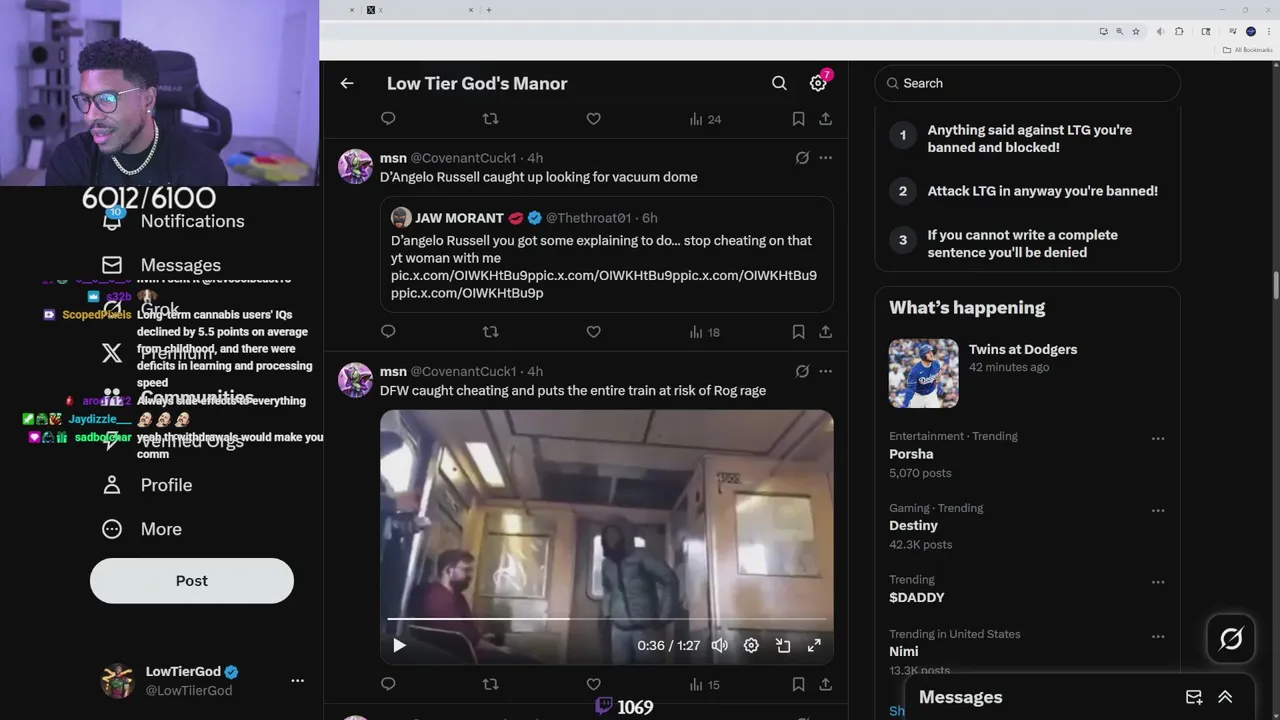The image size is (1280, 720).
Task: Open All Bookmarks folder
Action: click(1248, 50)
